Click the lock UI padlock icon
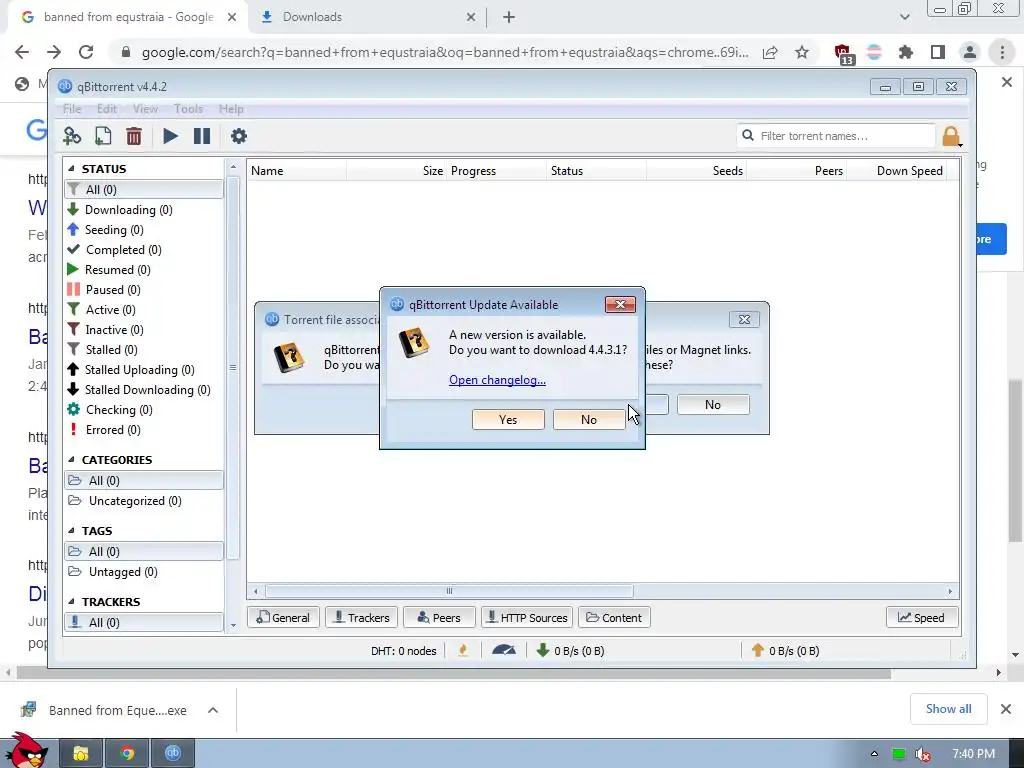 pos(951,136)
